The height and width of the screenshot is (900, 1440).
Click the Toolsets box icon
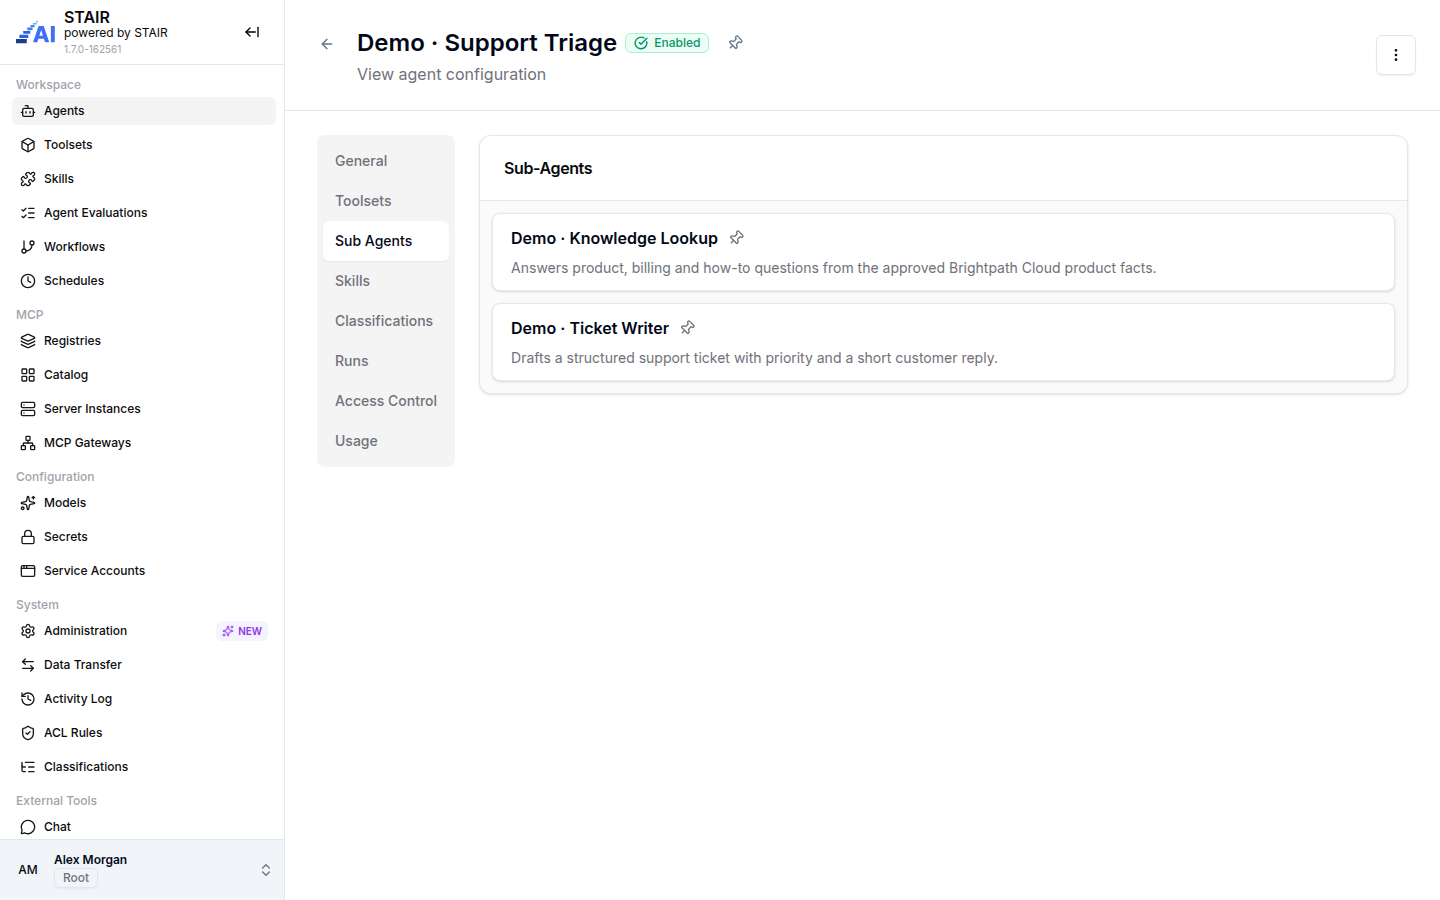(28, 145)
